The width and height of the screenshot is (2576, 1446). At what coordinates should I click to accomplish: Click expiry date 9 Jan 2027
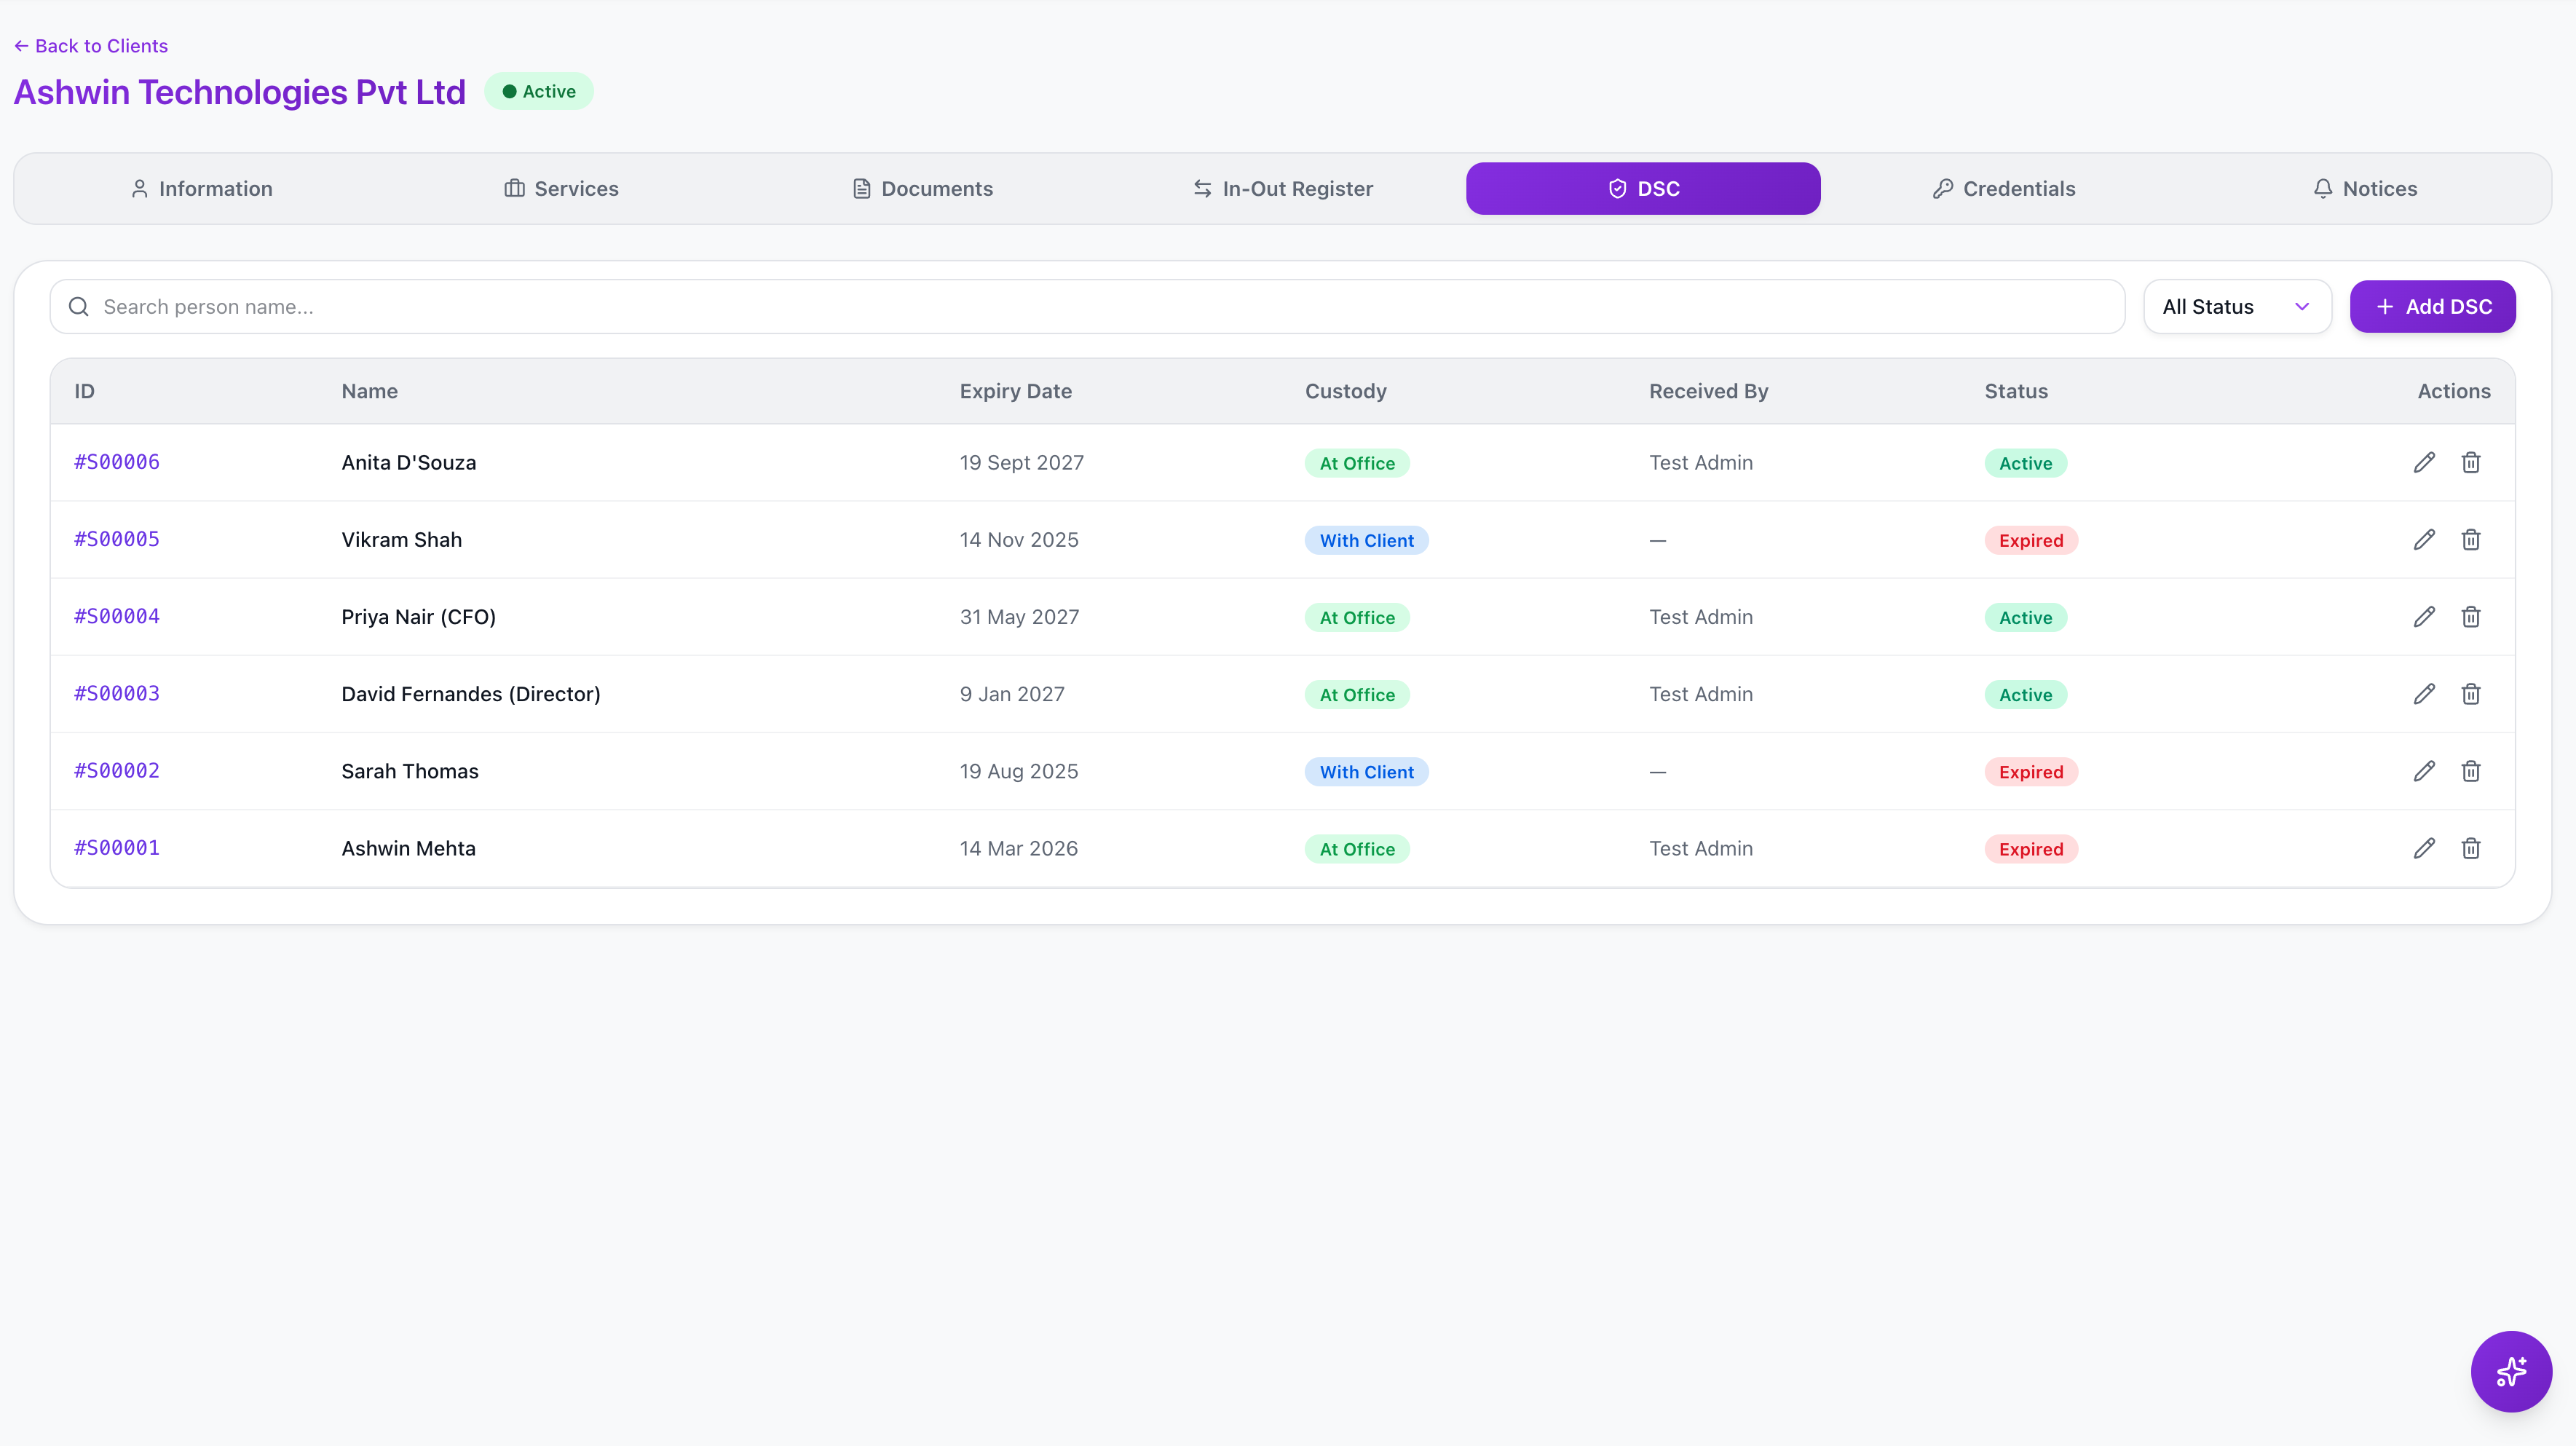1012,694
